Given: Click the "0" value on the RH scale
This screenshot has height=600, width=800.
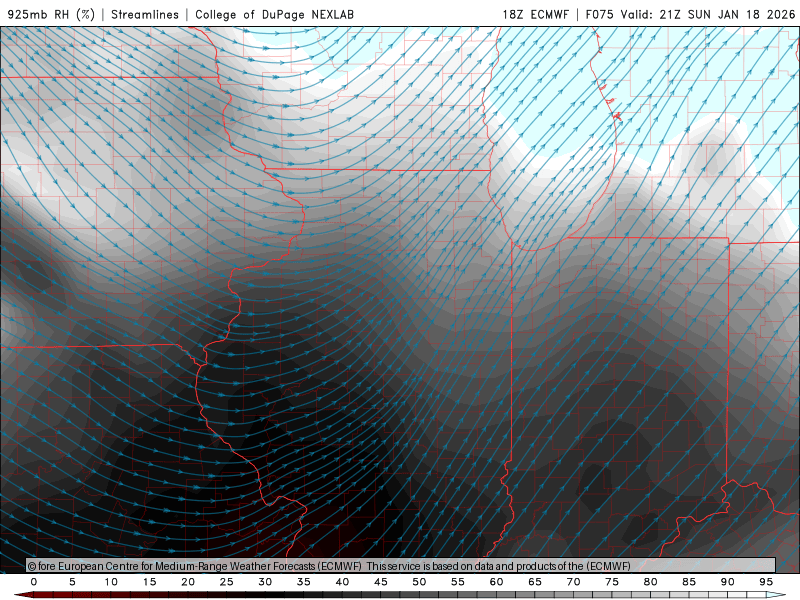Looking at the screenshot, I should point(34,582).
